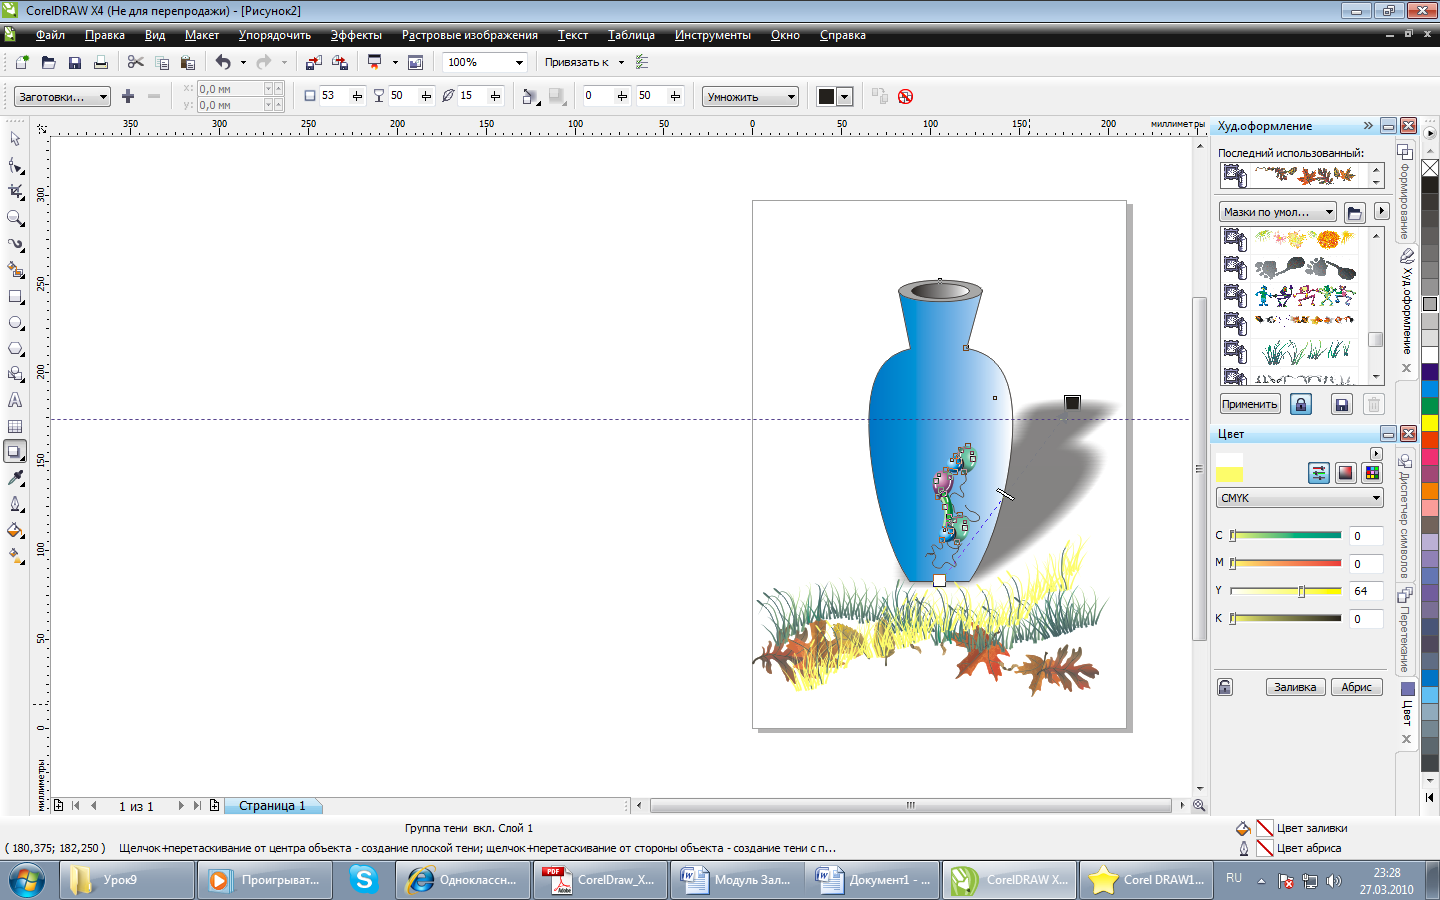Open Skype from the taskbar
The image size is (1440, 900).
(363, 880)
